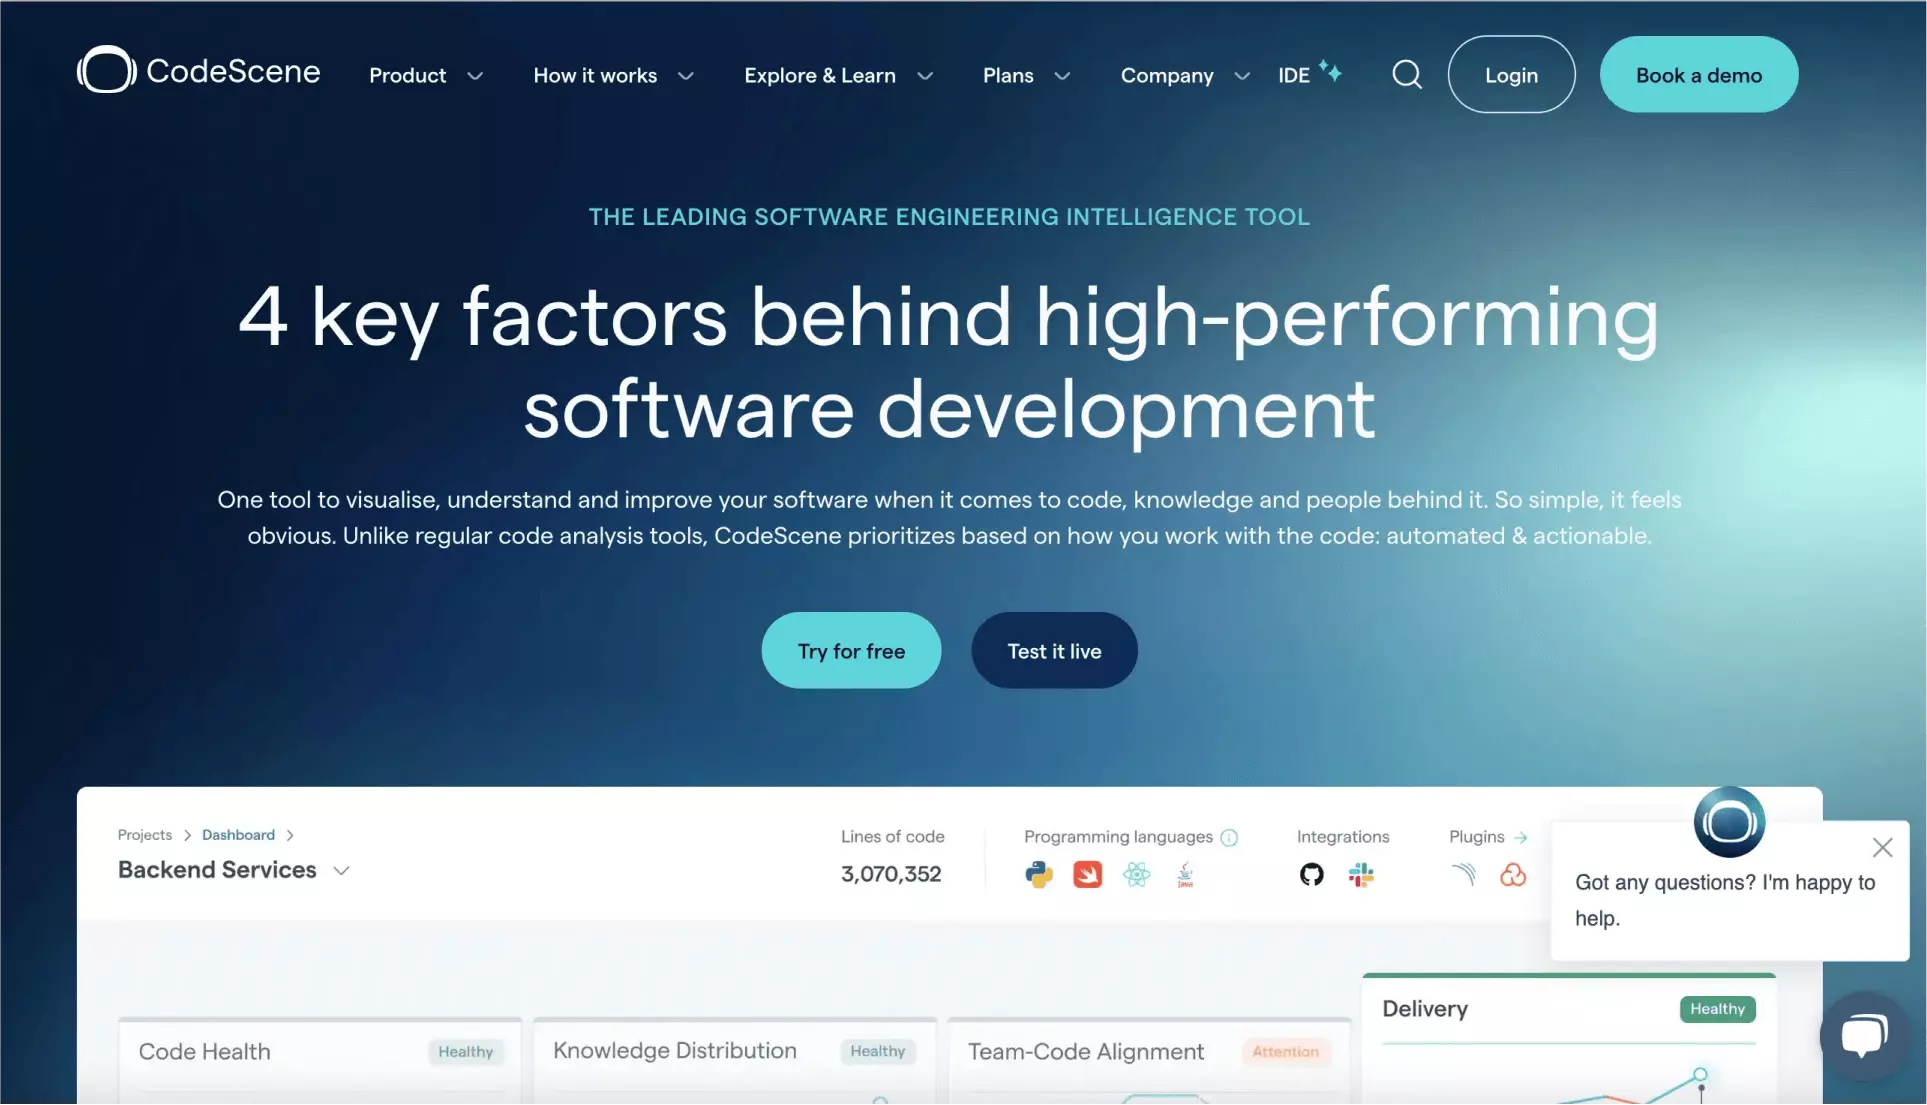
Task: Click the search icon in navigation
Action: [1406, 74]
